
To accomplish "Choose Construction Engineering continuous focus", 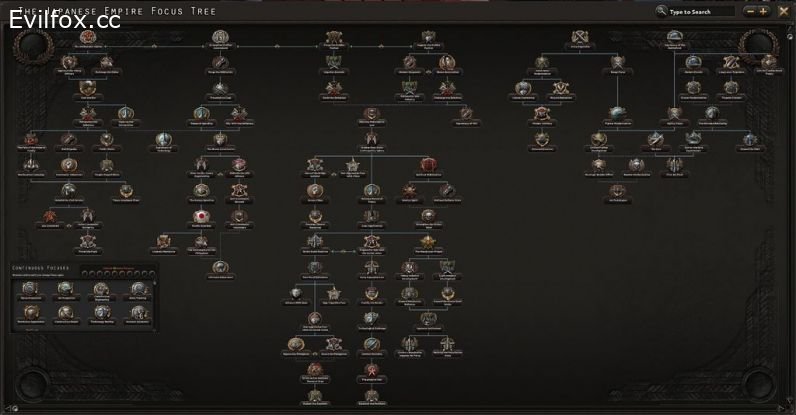I will click(x=102, y=292).
